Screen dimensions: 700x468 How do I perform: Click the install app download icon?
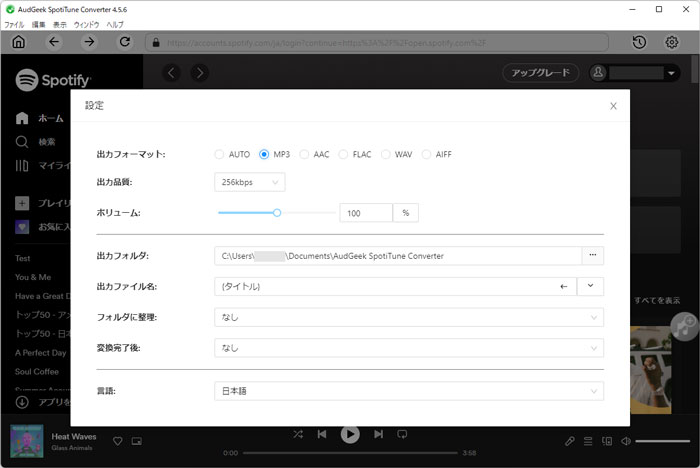point(22,402)
